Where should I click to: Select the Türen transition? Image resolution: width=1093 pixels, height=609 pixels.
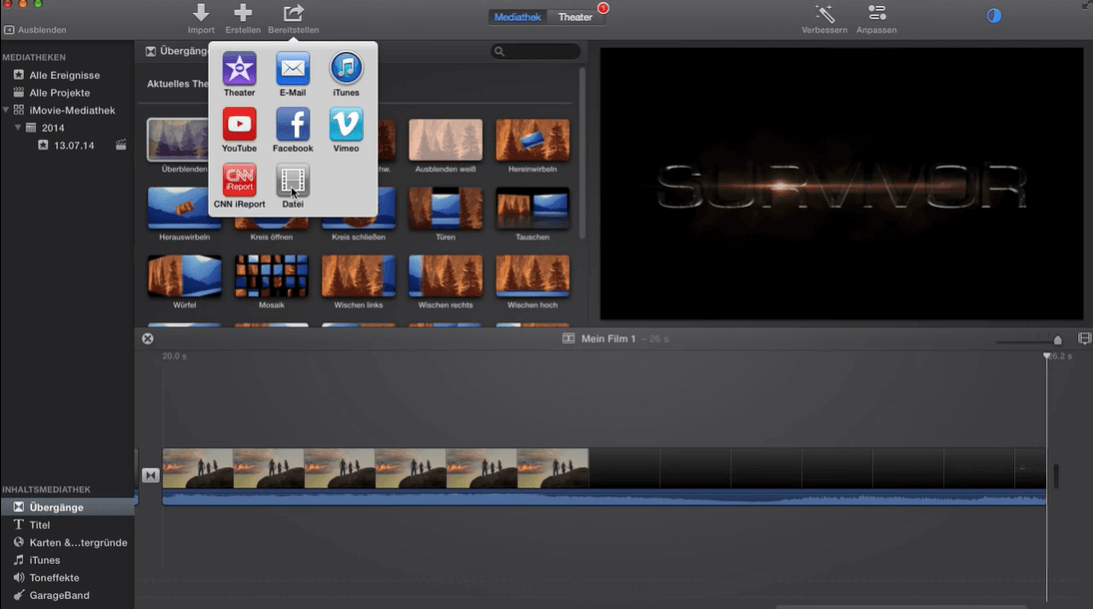(445, 208)
